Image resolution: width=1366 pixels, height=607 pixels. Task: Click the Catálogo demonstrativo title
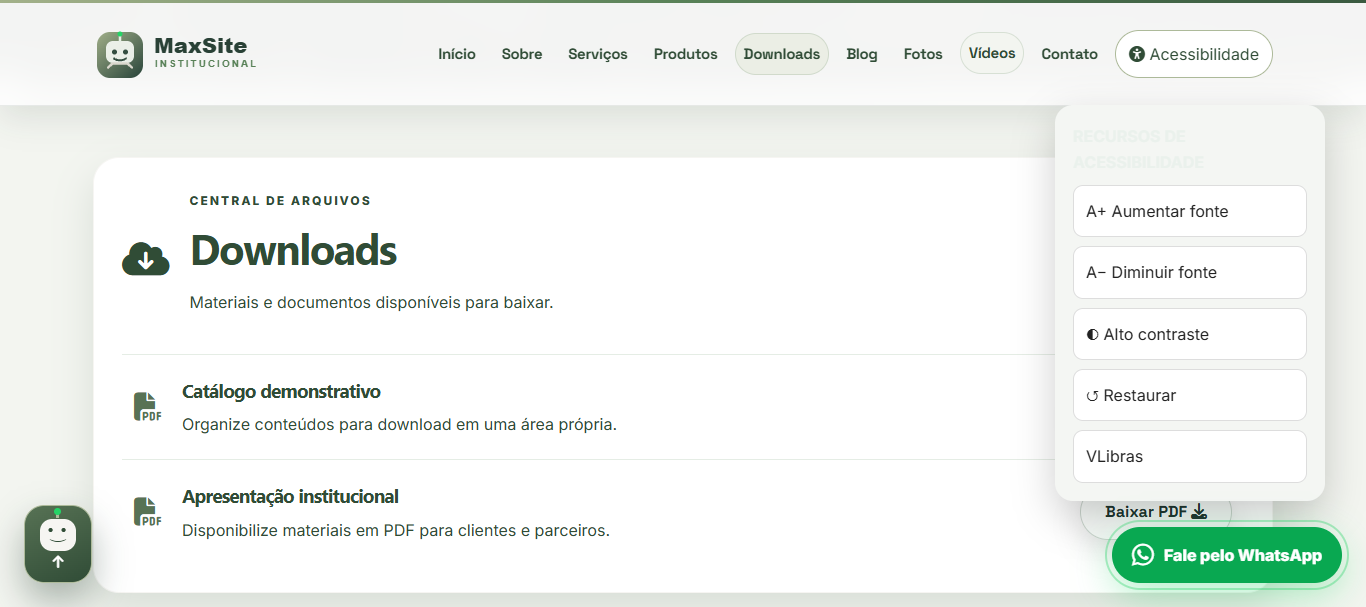(x=281, y=391)
